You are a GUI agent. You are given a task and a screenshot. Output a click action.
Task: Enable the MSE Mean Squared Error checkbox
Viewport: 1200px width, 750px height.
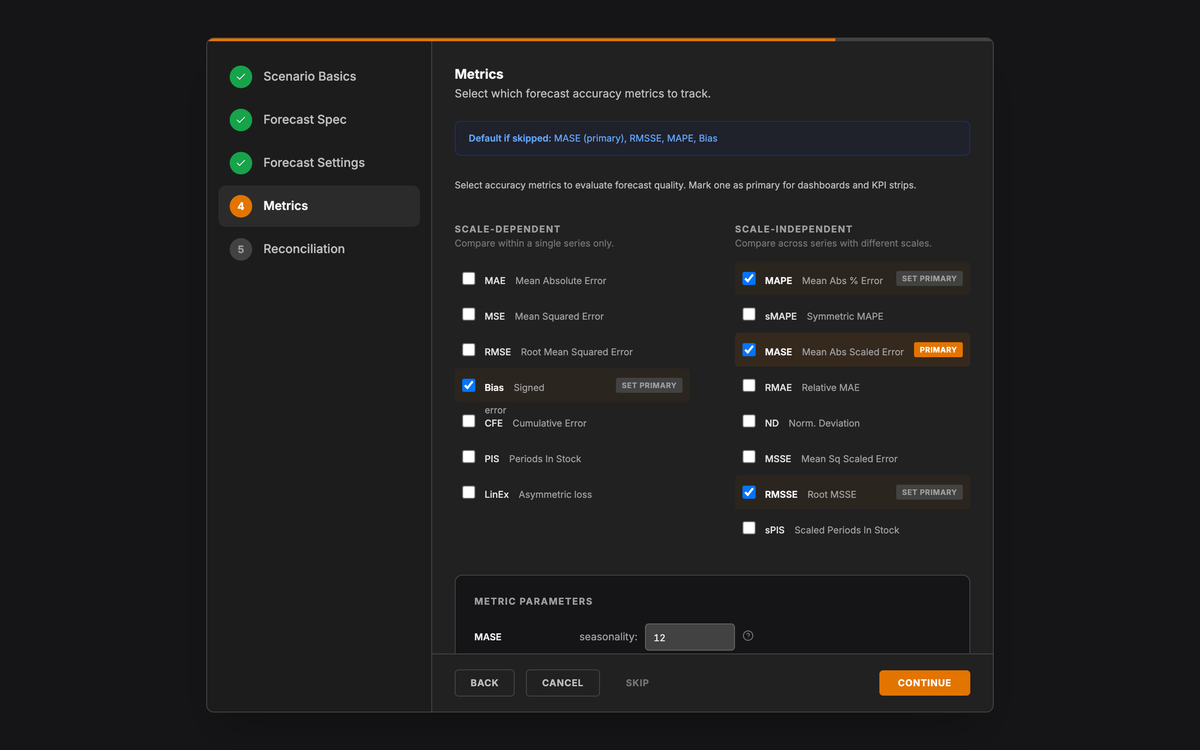click(x=469, y=315)
